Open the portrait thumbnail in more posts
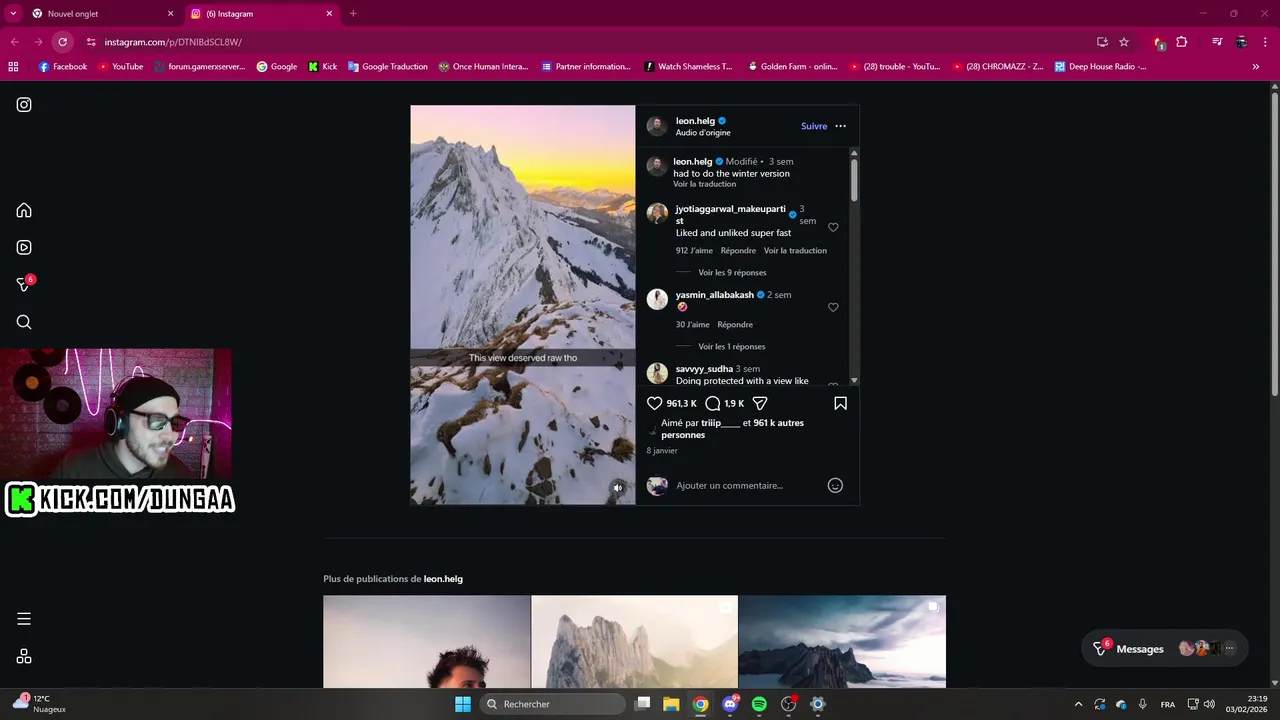The height and width of the screenshot is (720, 1280). coord(427,642)
